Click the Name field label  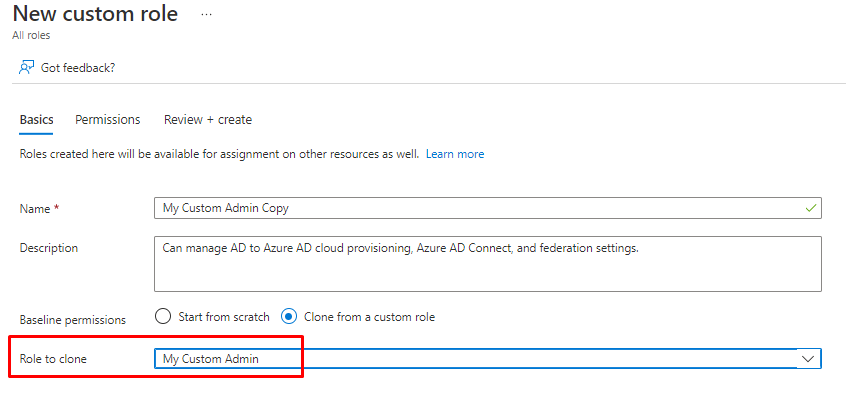(36, 208)
